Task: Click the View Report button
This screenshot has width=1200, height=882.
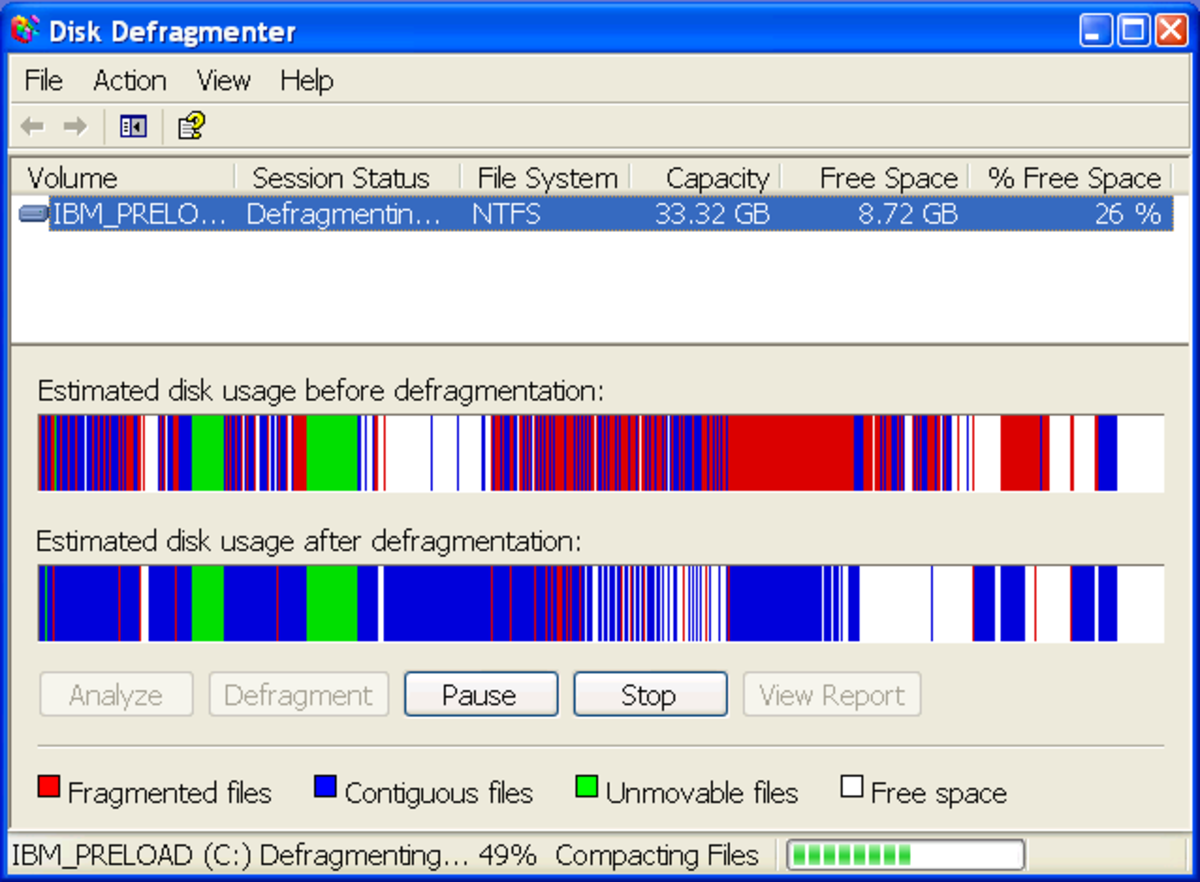Action: click(x=831, y=694)
